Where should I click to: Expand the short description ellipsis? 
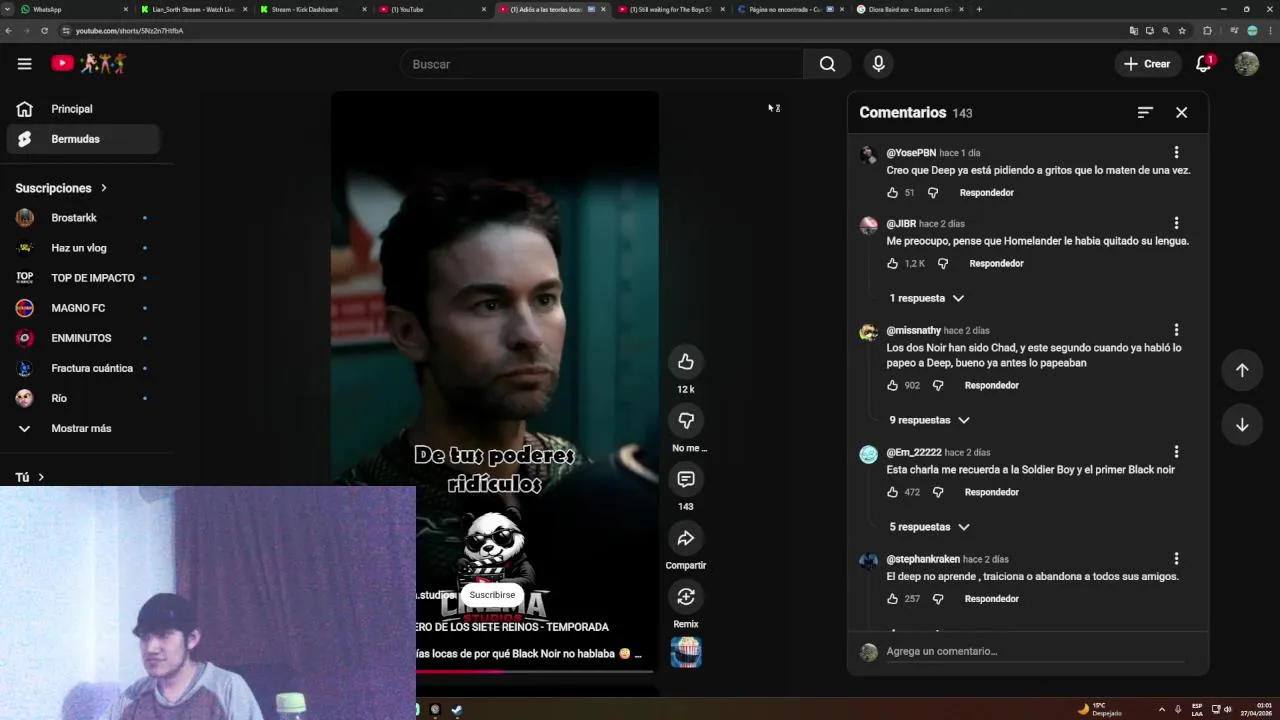click(638, 654)
